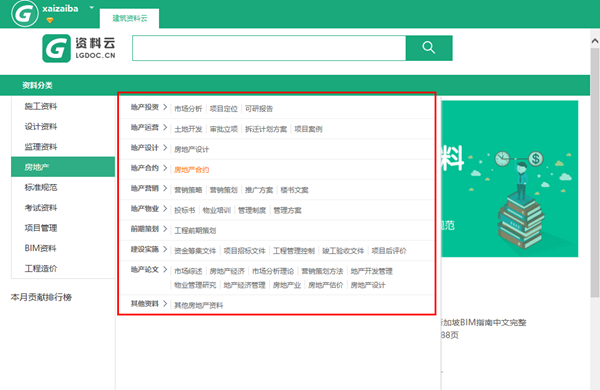Open the orange 房地产合约 link
This screenshot has width=600, height=390.
pyautogui.click(x=192, y=170)
